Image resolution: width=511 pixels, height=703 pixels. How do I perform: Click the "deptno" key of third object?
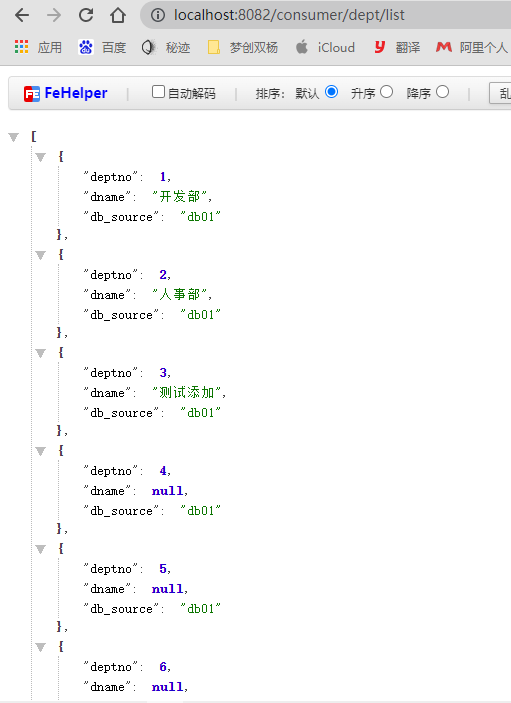(111, 373)
